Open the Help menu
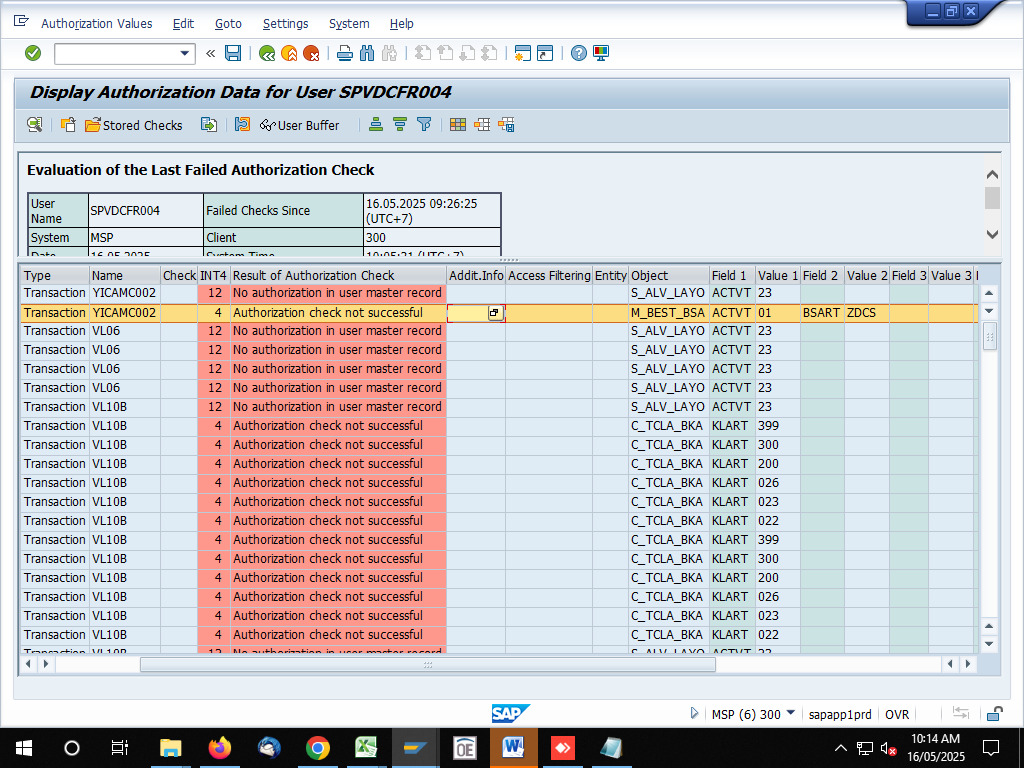Screen dimensions: 1024x768 (x=402, y=24)
